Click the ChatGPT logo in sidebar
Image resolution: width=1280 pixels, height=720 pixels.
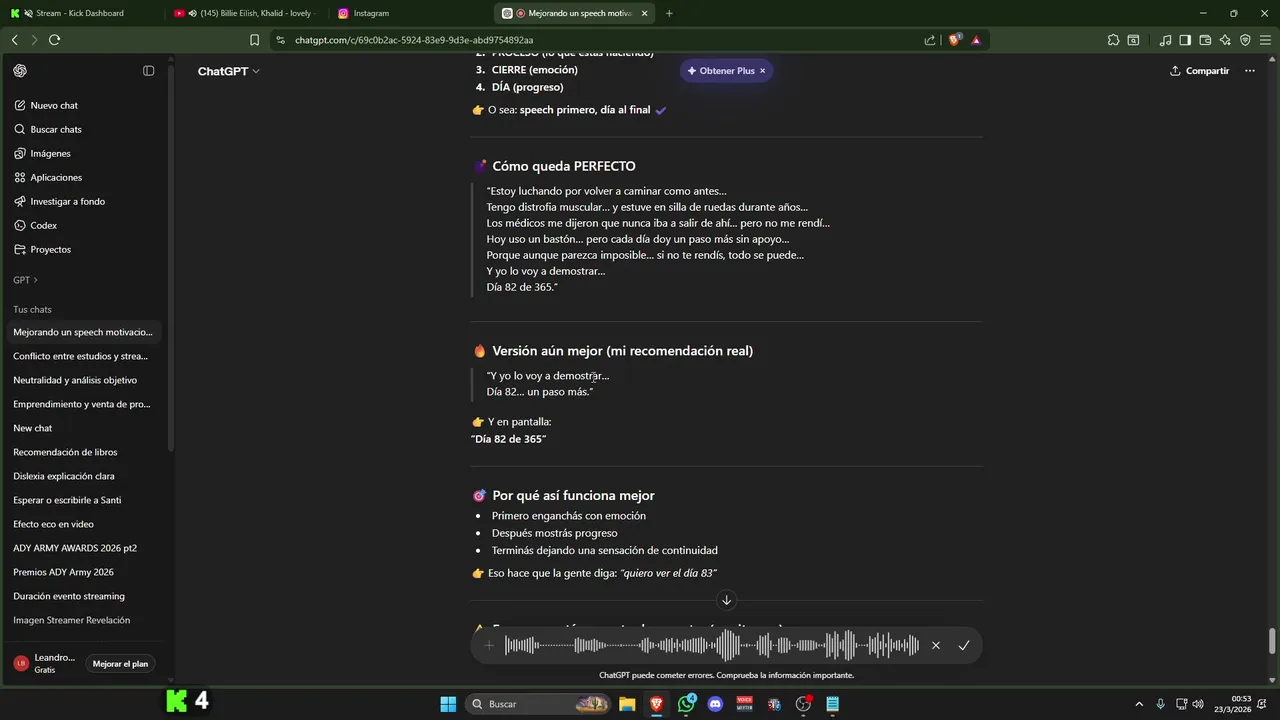[x=20, y=71]
